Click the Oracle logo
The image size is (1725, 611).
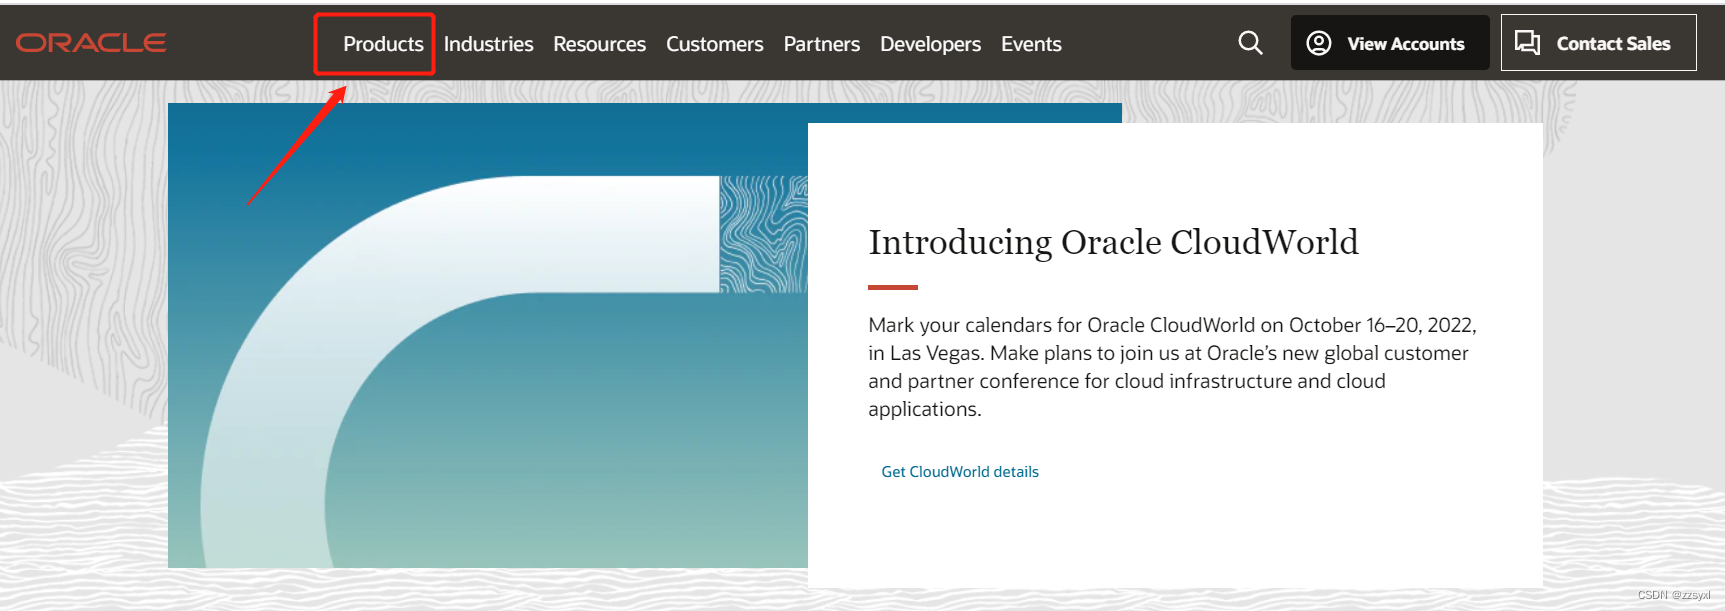tap(91, 43)
